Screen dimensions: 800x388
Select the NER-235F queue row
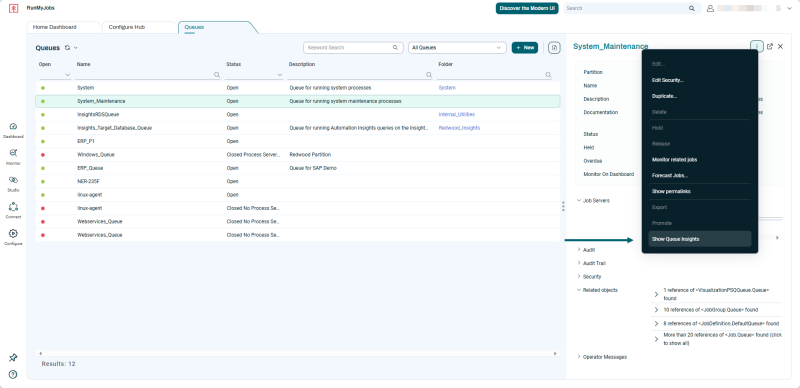[298, 181]
